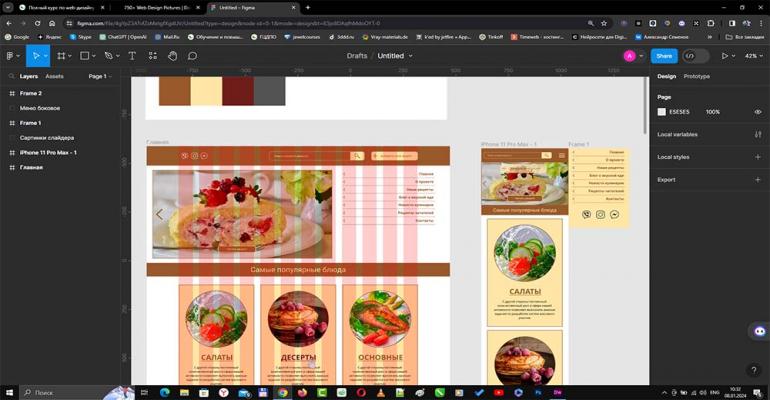The image size is (770, 400).
Task: Select the Rectangle shape tool
Action: [x=85, y=56]
